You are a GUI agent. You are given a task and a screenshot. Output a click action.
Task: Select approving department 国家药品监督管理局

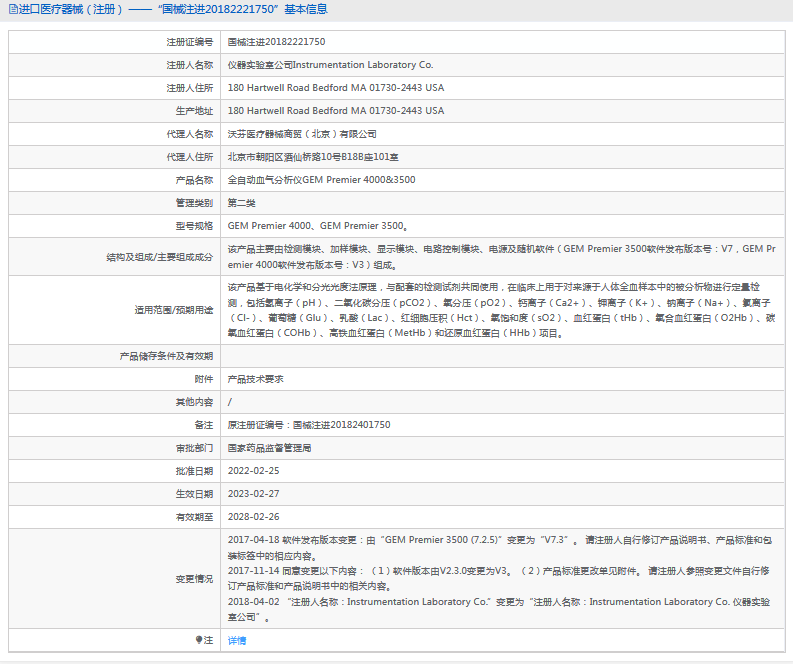(269, 448)
